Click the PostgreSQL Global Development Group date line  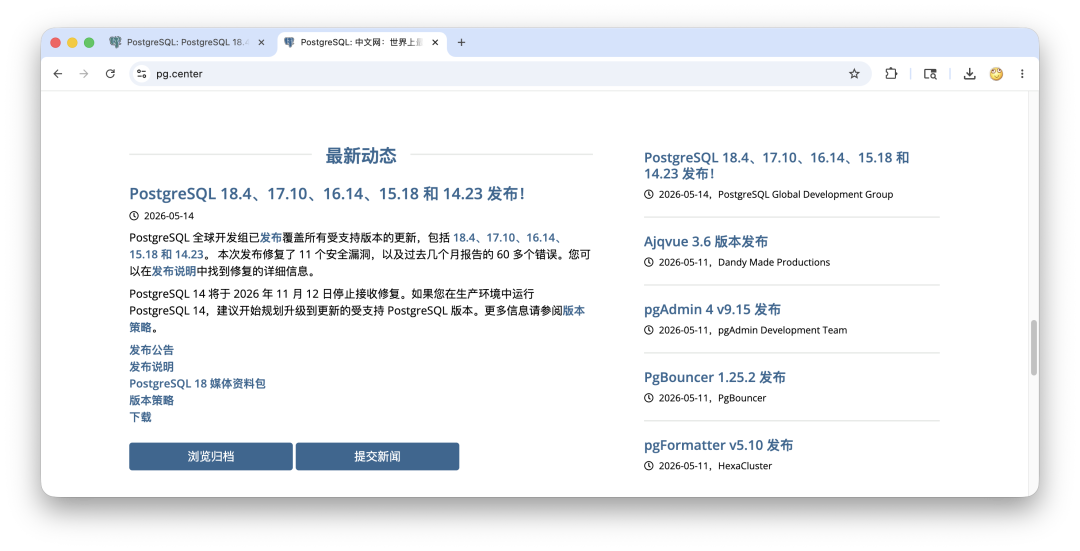click(x=769, y=194)
